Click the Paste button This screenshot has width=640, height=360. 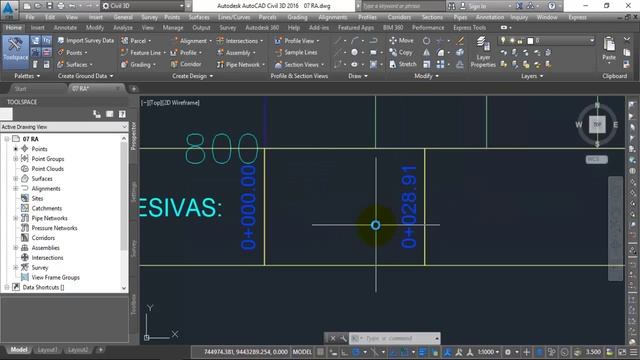click(609, 49)
